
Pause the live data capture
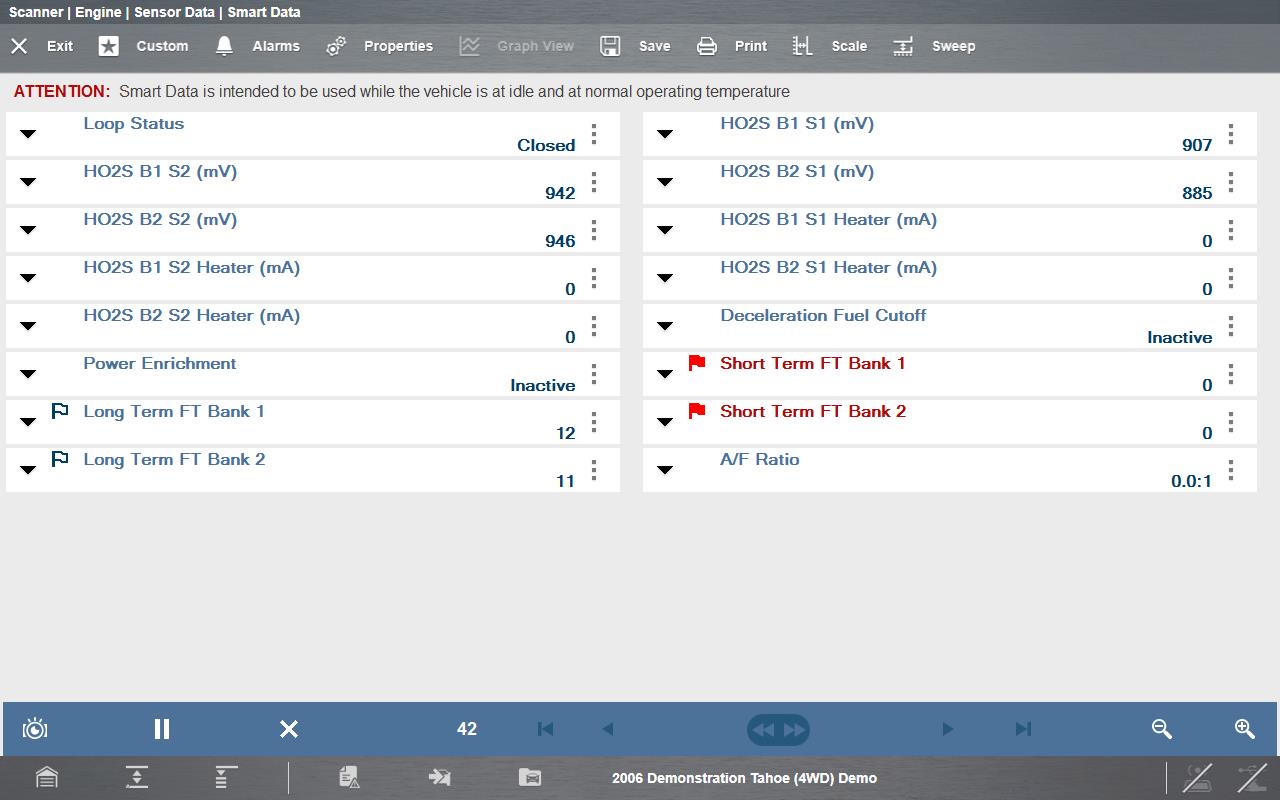click(x=162, y=729)
